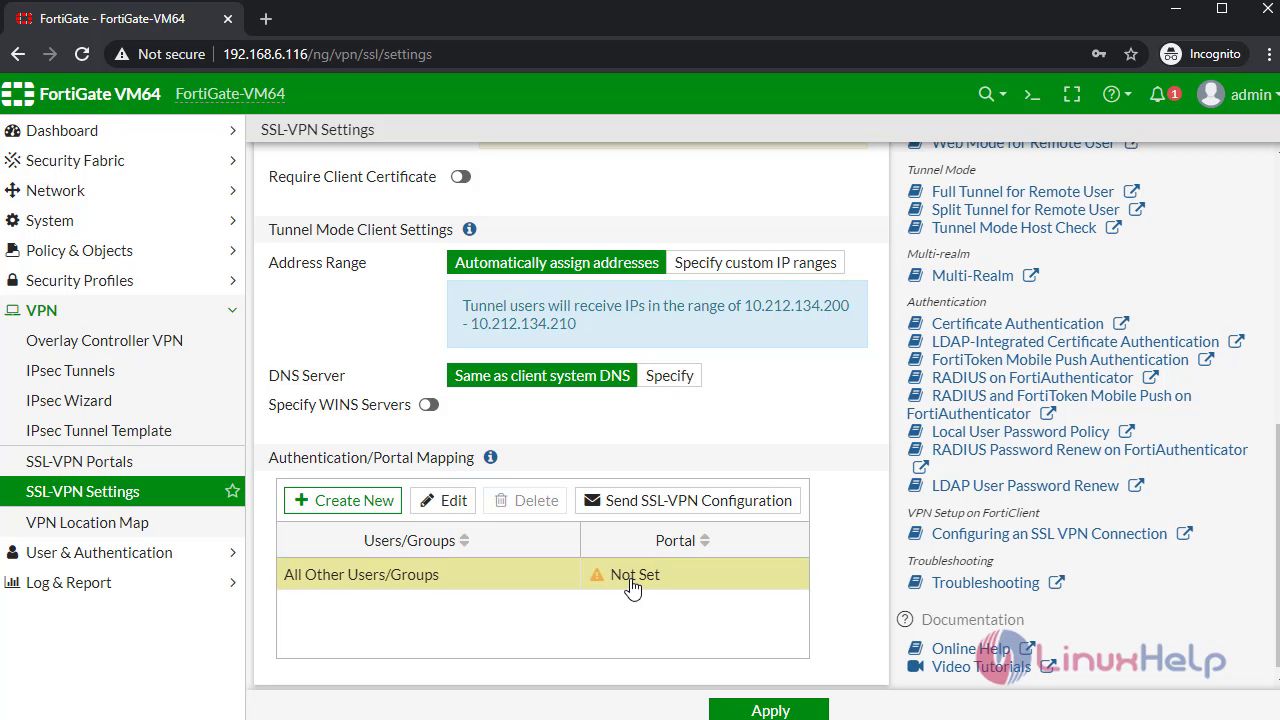This screenshot has height=720, width=1280.
Task: Click bookmark star in browser address bar
Action: pos(1131,54)
